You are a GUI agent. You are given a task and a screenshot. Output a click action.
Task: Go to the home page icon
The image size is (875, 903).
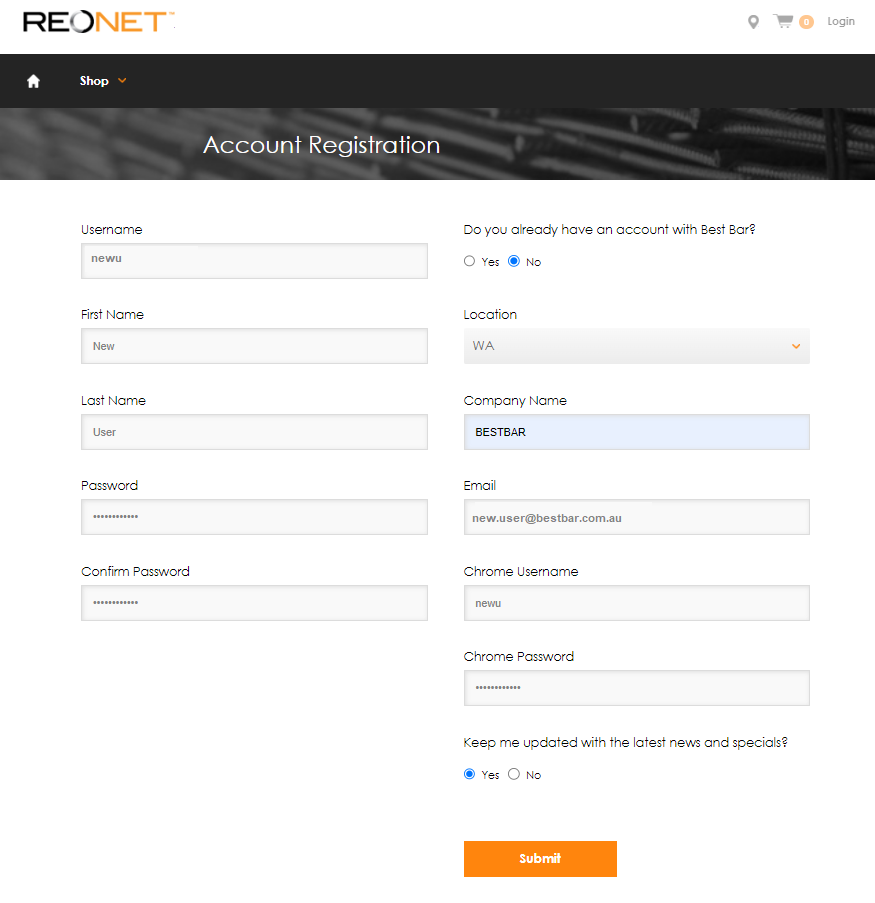point(33,81)
